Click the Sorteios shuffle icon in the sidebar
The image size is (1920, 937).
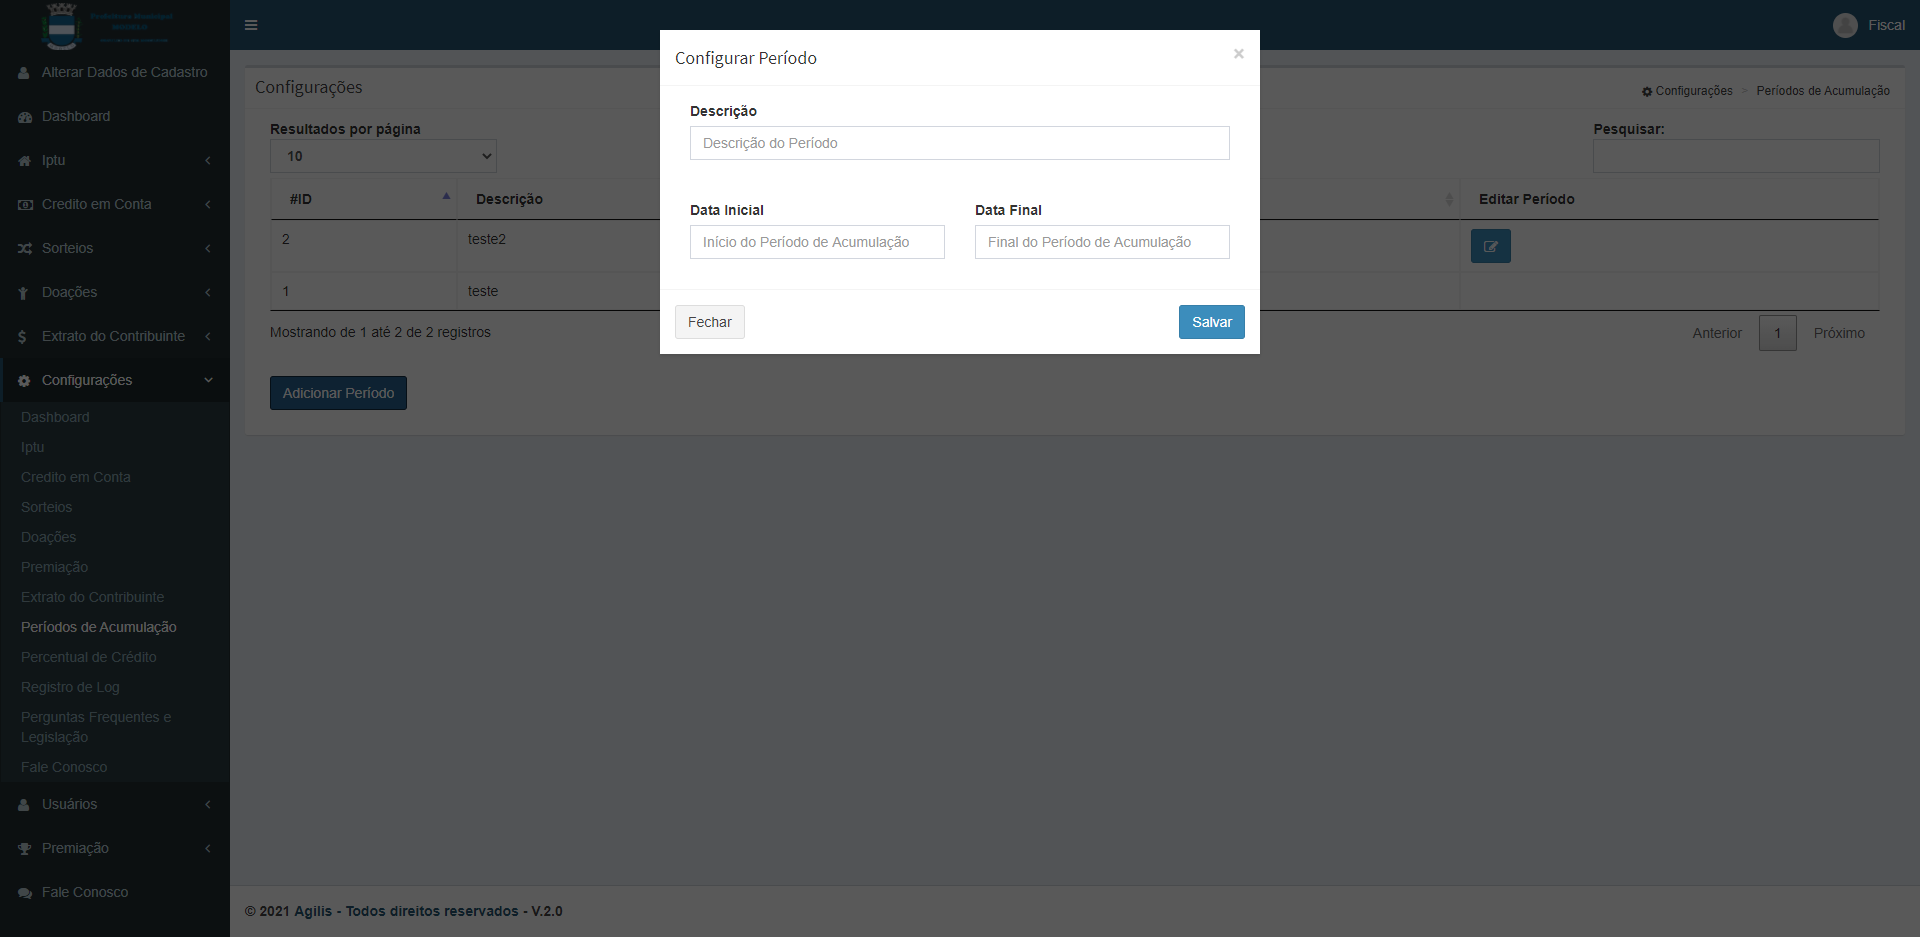coord(25,249)
